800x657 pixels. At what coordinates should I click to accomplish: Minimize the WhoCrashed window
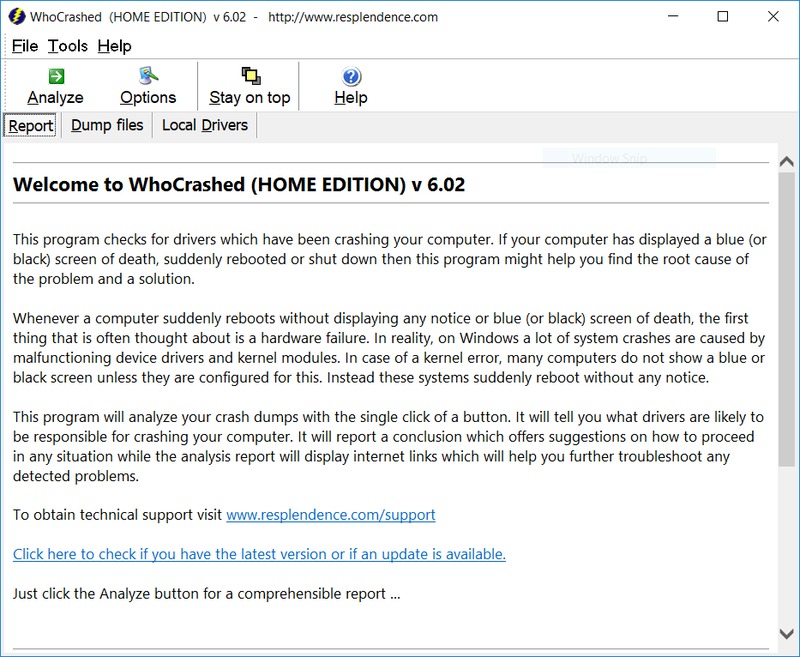pyautogui.click(x=677, y=17)
